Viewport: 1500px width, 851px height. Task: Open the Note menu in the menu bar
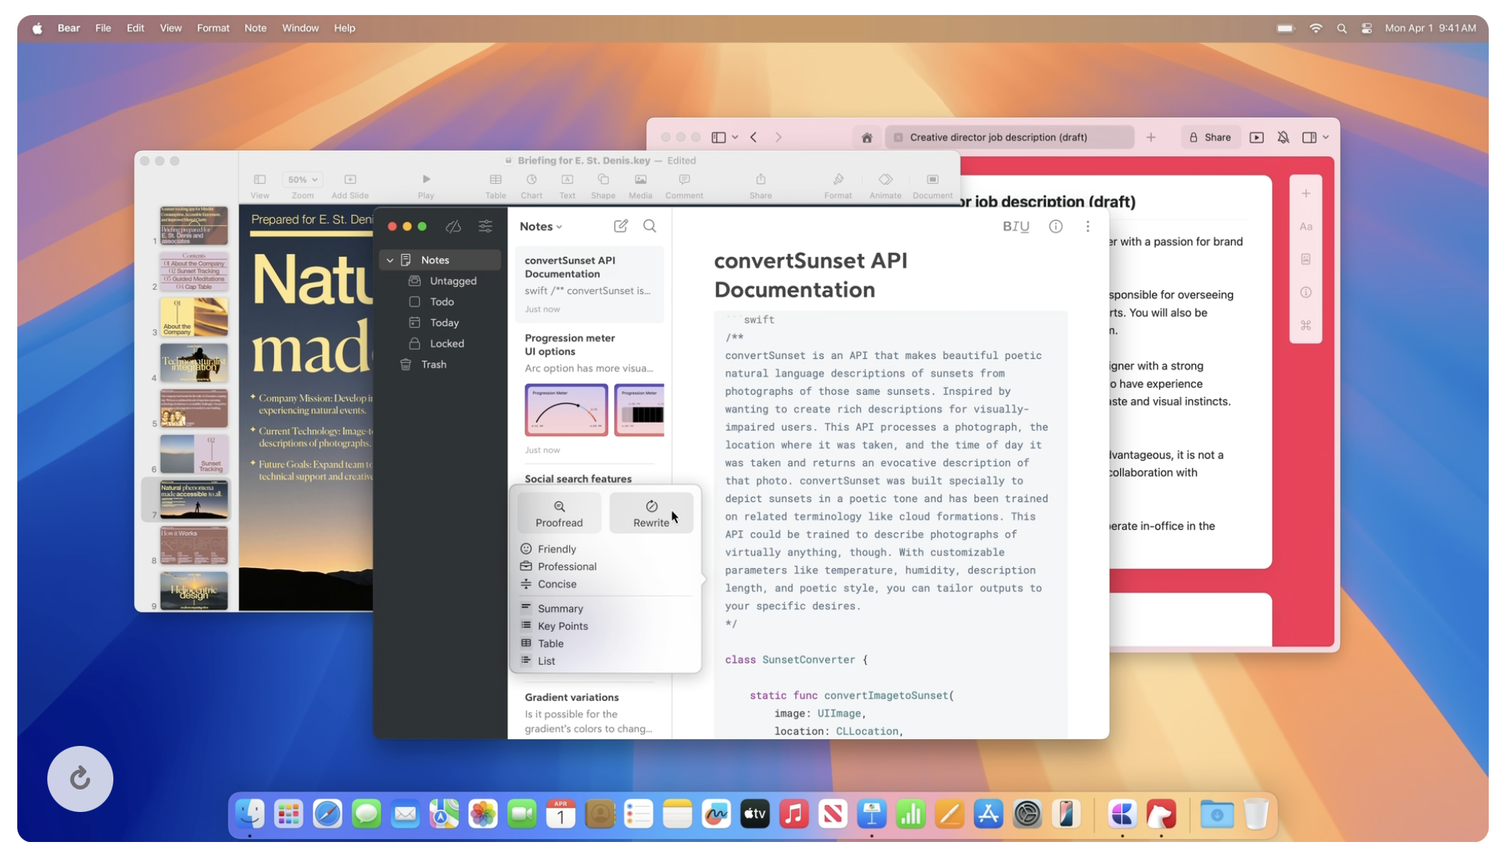[x=255, y=28]
